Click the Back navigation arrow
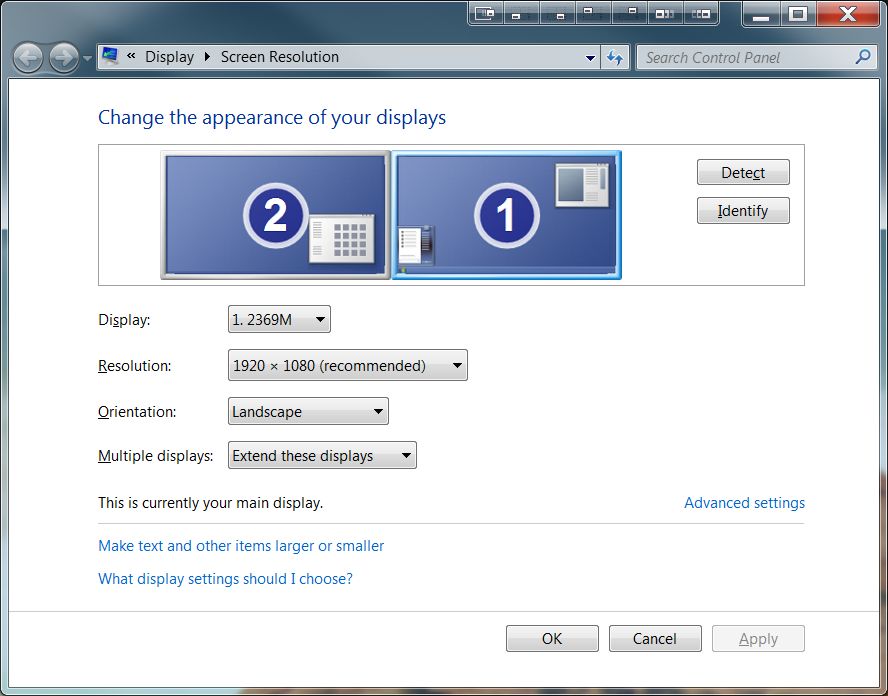The image size is (888, 696). [x=28, y=58]
